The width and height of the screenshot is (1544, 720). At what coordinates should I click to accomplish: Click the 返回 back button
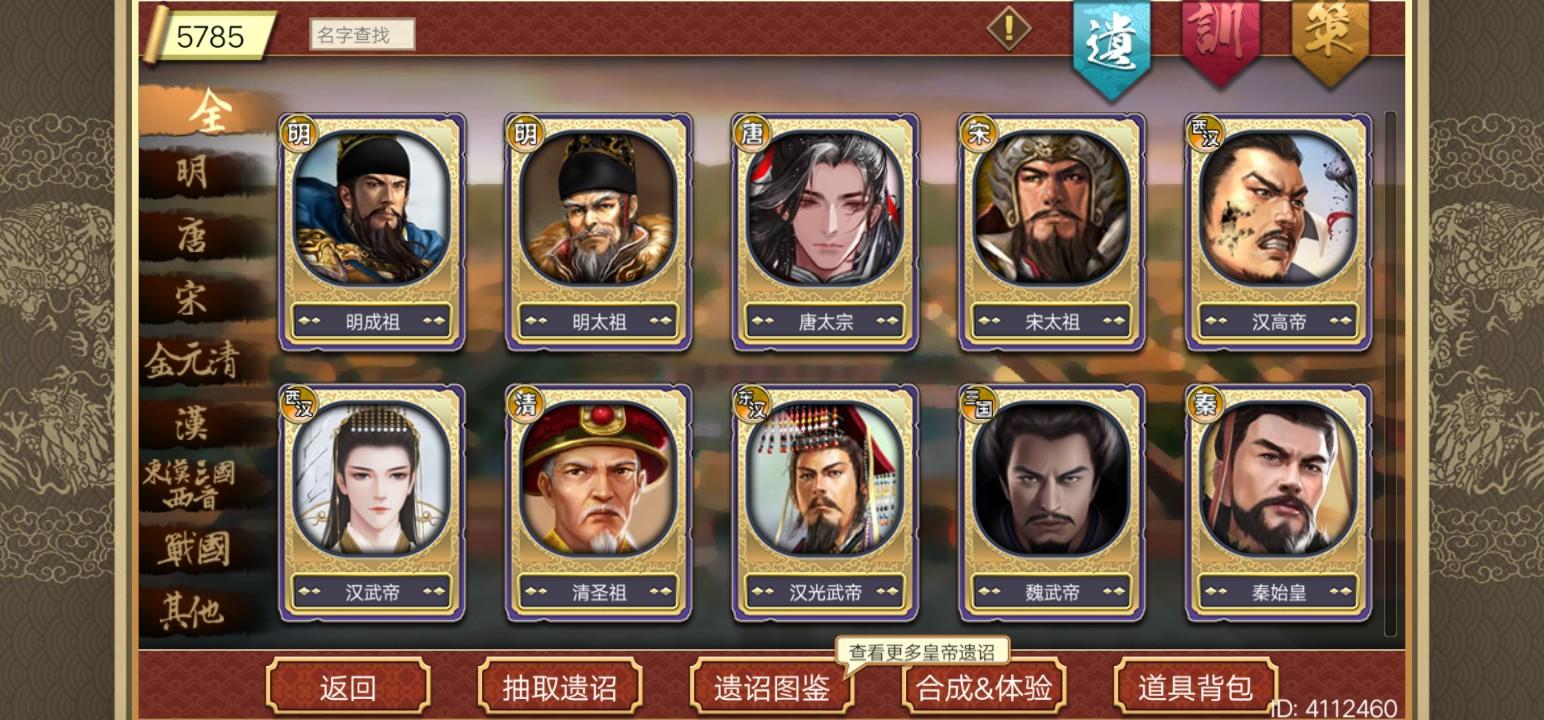348,687
